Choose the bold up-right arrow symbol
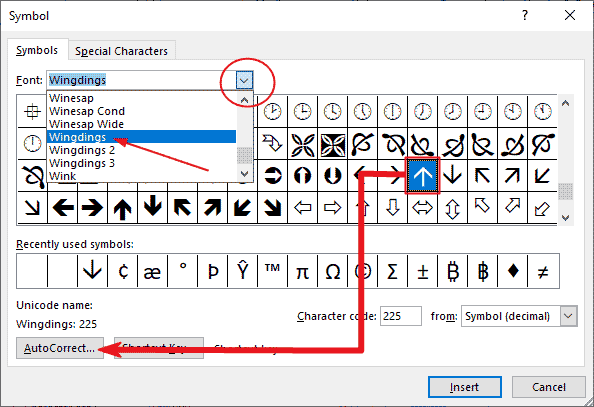This screenshot has width=594, height=407. click(x=212, y=207)
